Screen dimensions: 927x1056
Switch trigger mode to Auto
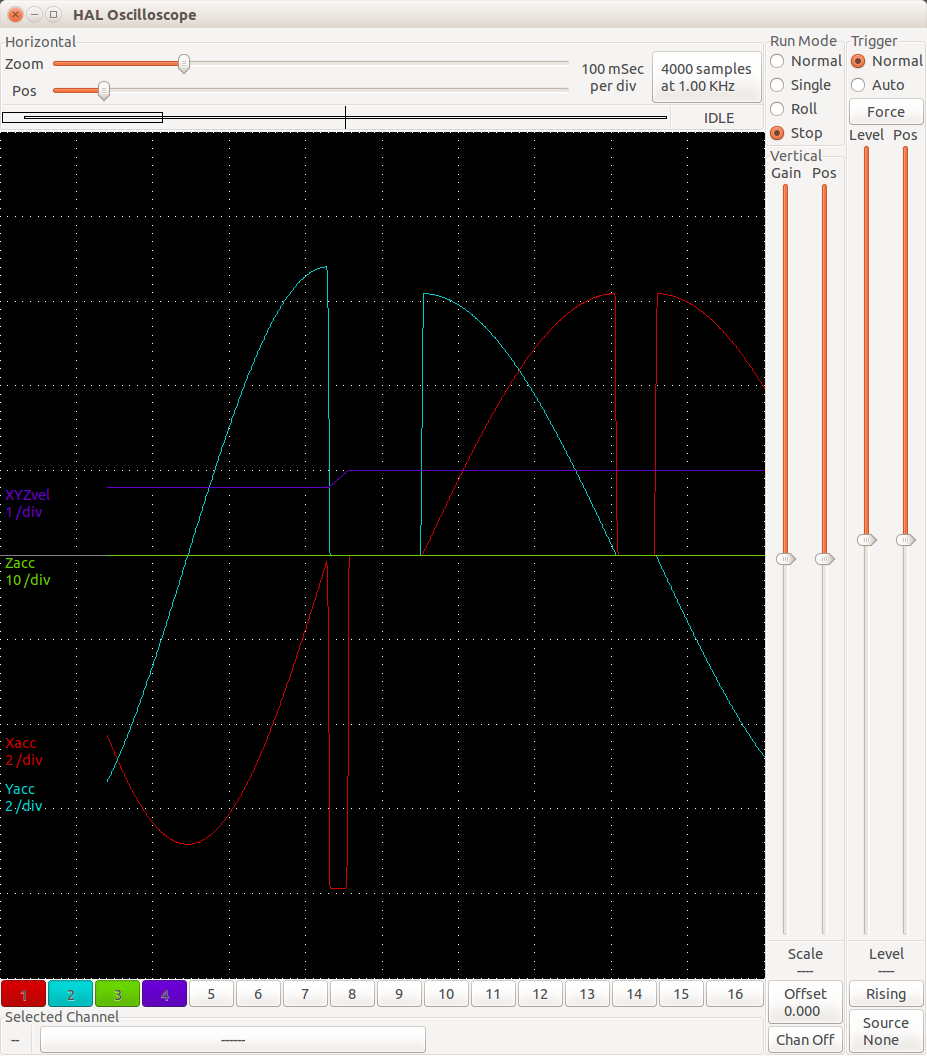(858, 85)
